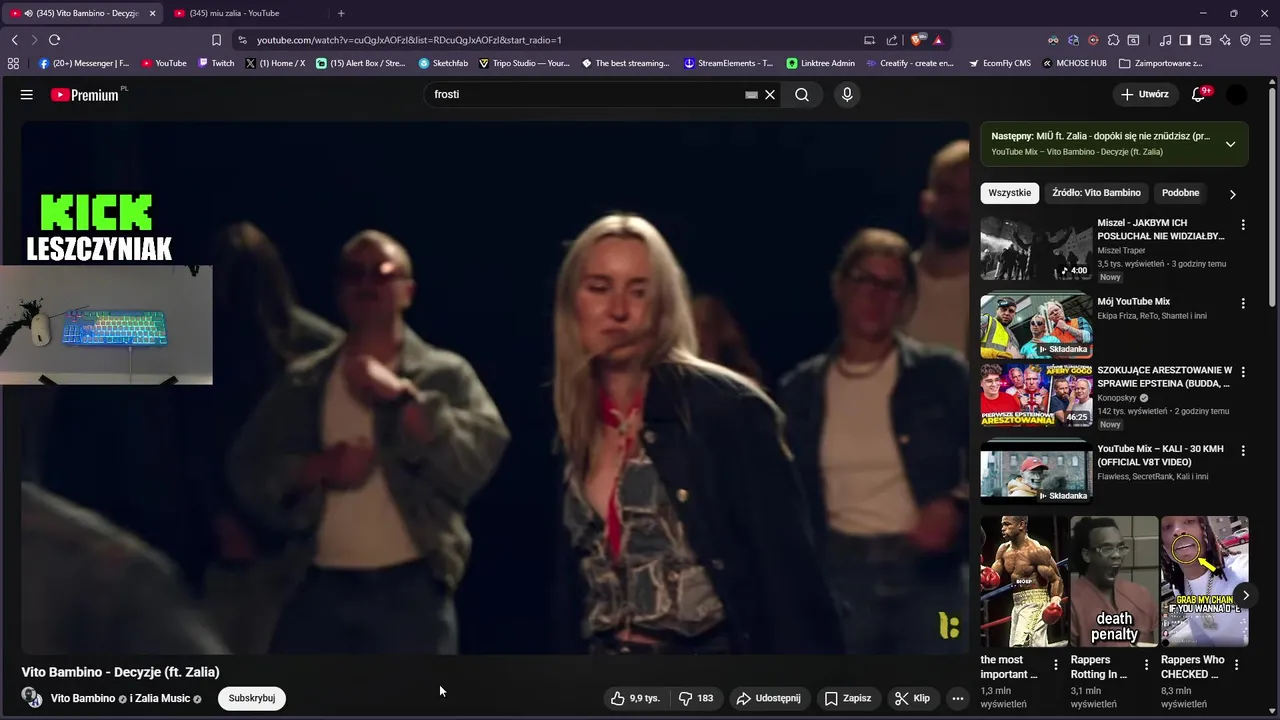Screen dimensions: 1280x720
Task: Open site settings icon in address bar
Action: (241, 40)
